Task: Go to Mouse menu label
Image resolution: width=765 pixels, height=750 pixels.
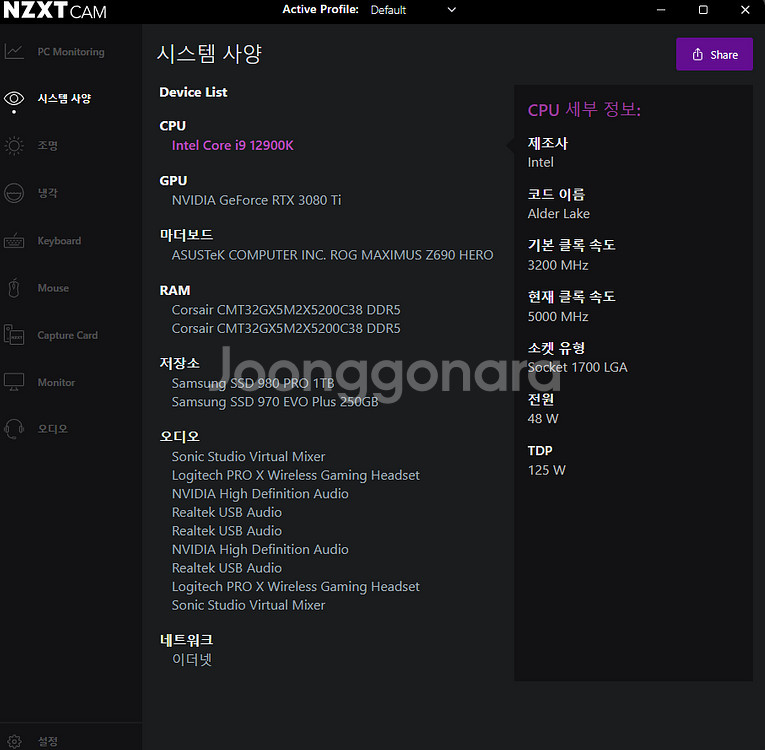Action: coord(53,288)
